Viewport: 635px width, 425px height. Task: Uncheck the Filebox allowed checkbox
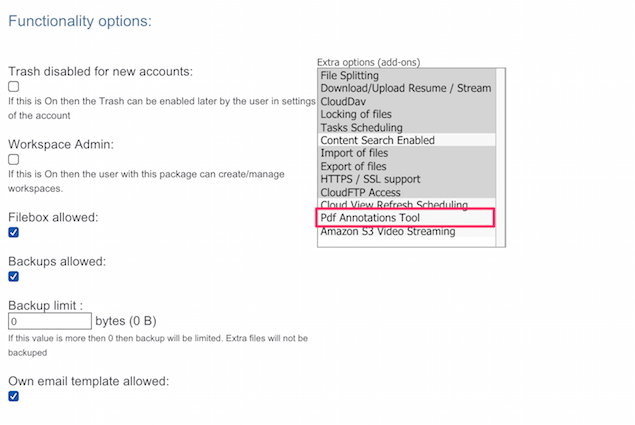coord(14,233)
